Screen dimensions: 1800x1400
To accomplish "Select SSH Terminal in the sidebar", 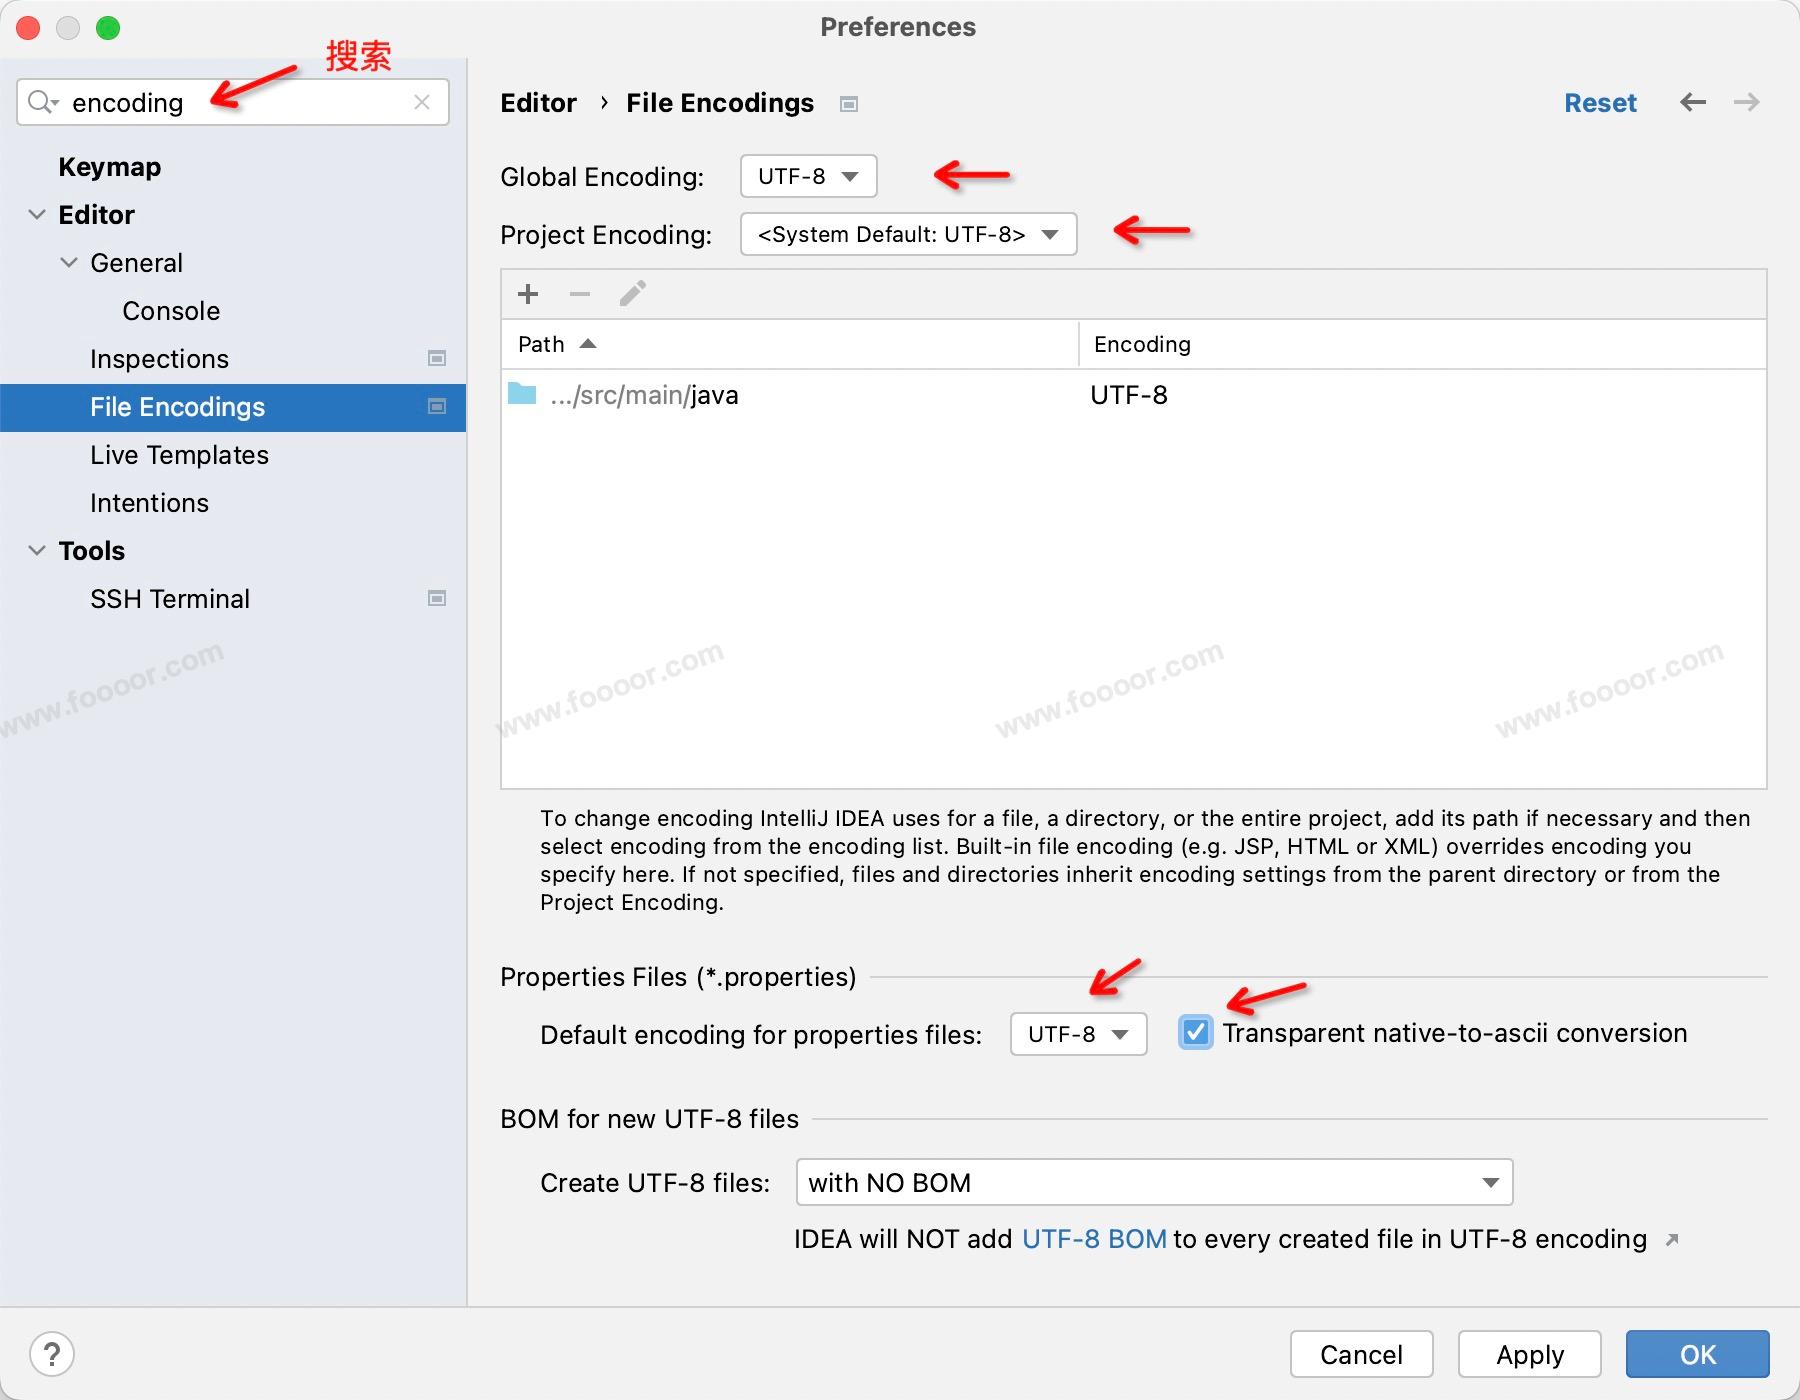I will (x=170, y=599).
